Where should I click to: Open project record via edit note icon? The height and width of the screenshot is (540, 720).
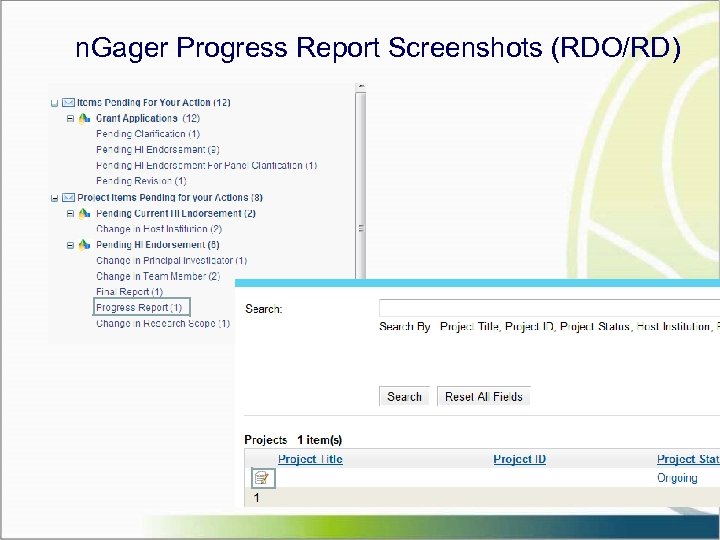coord(263,478)
